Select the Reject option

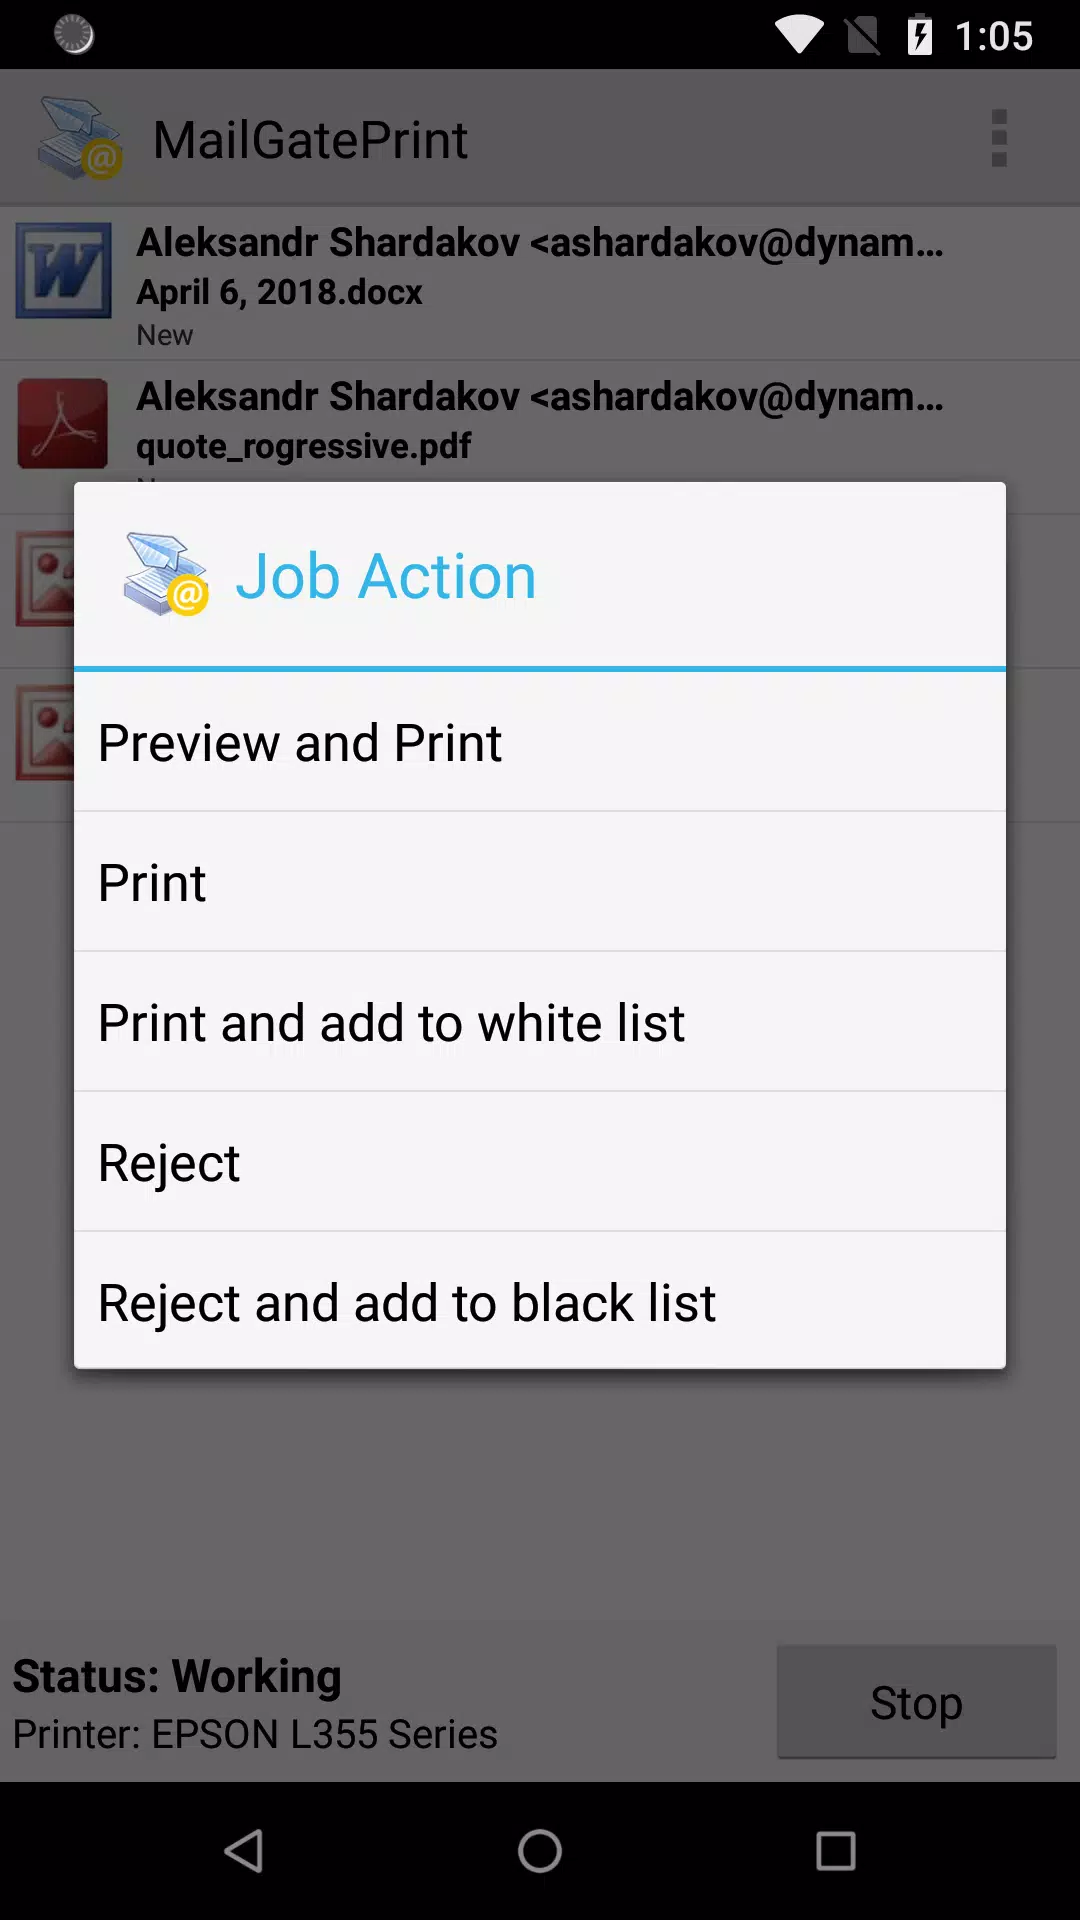pos(540,1162)
